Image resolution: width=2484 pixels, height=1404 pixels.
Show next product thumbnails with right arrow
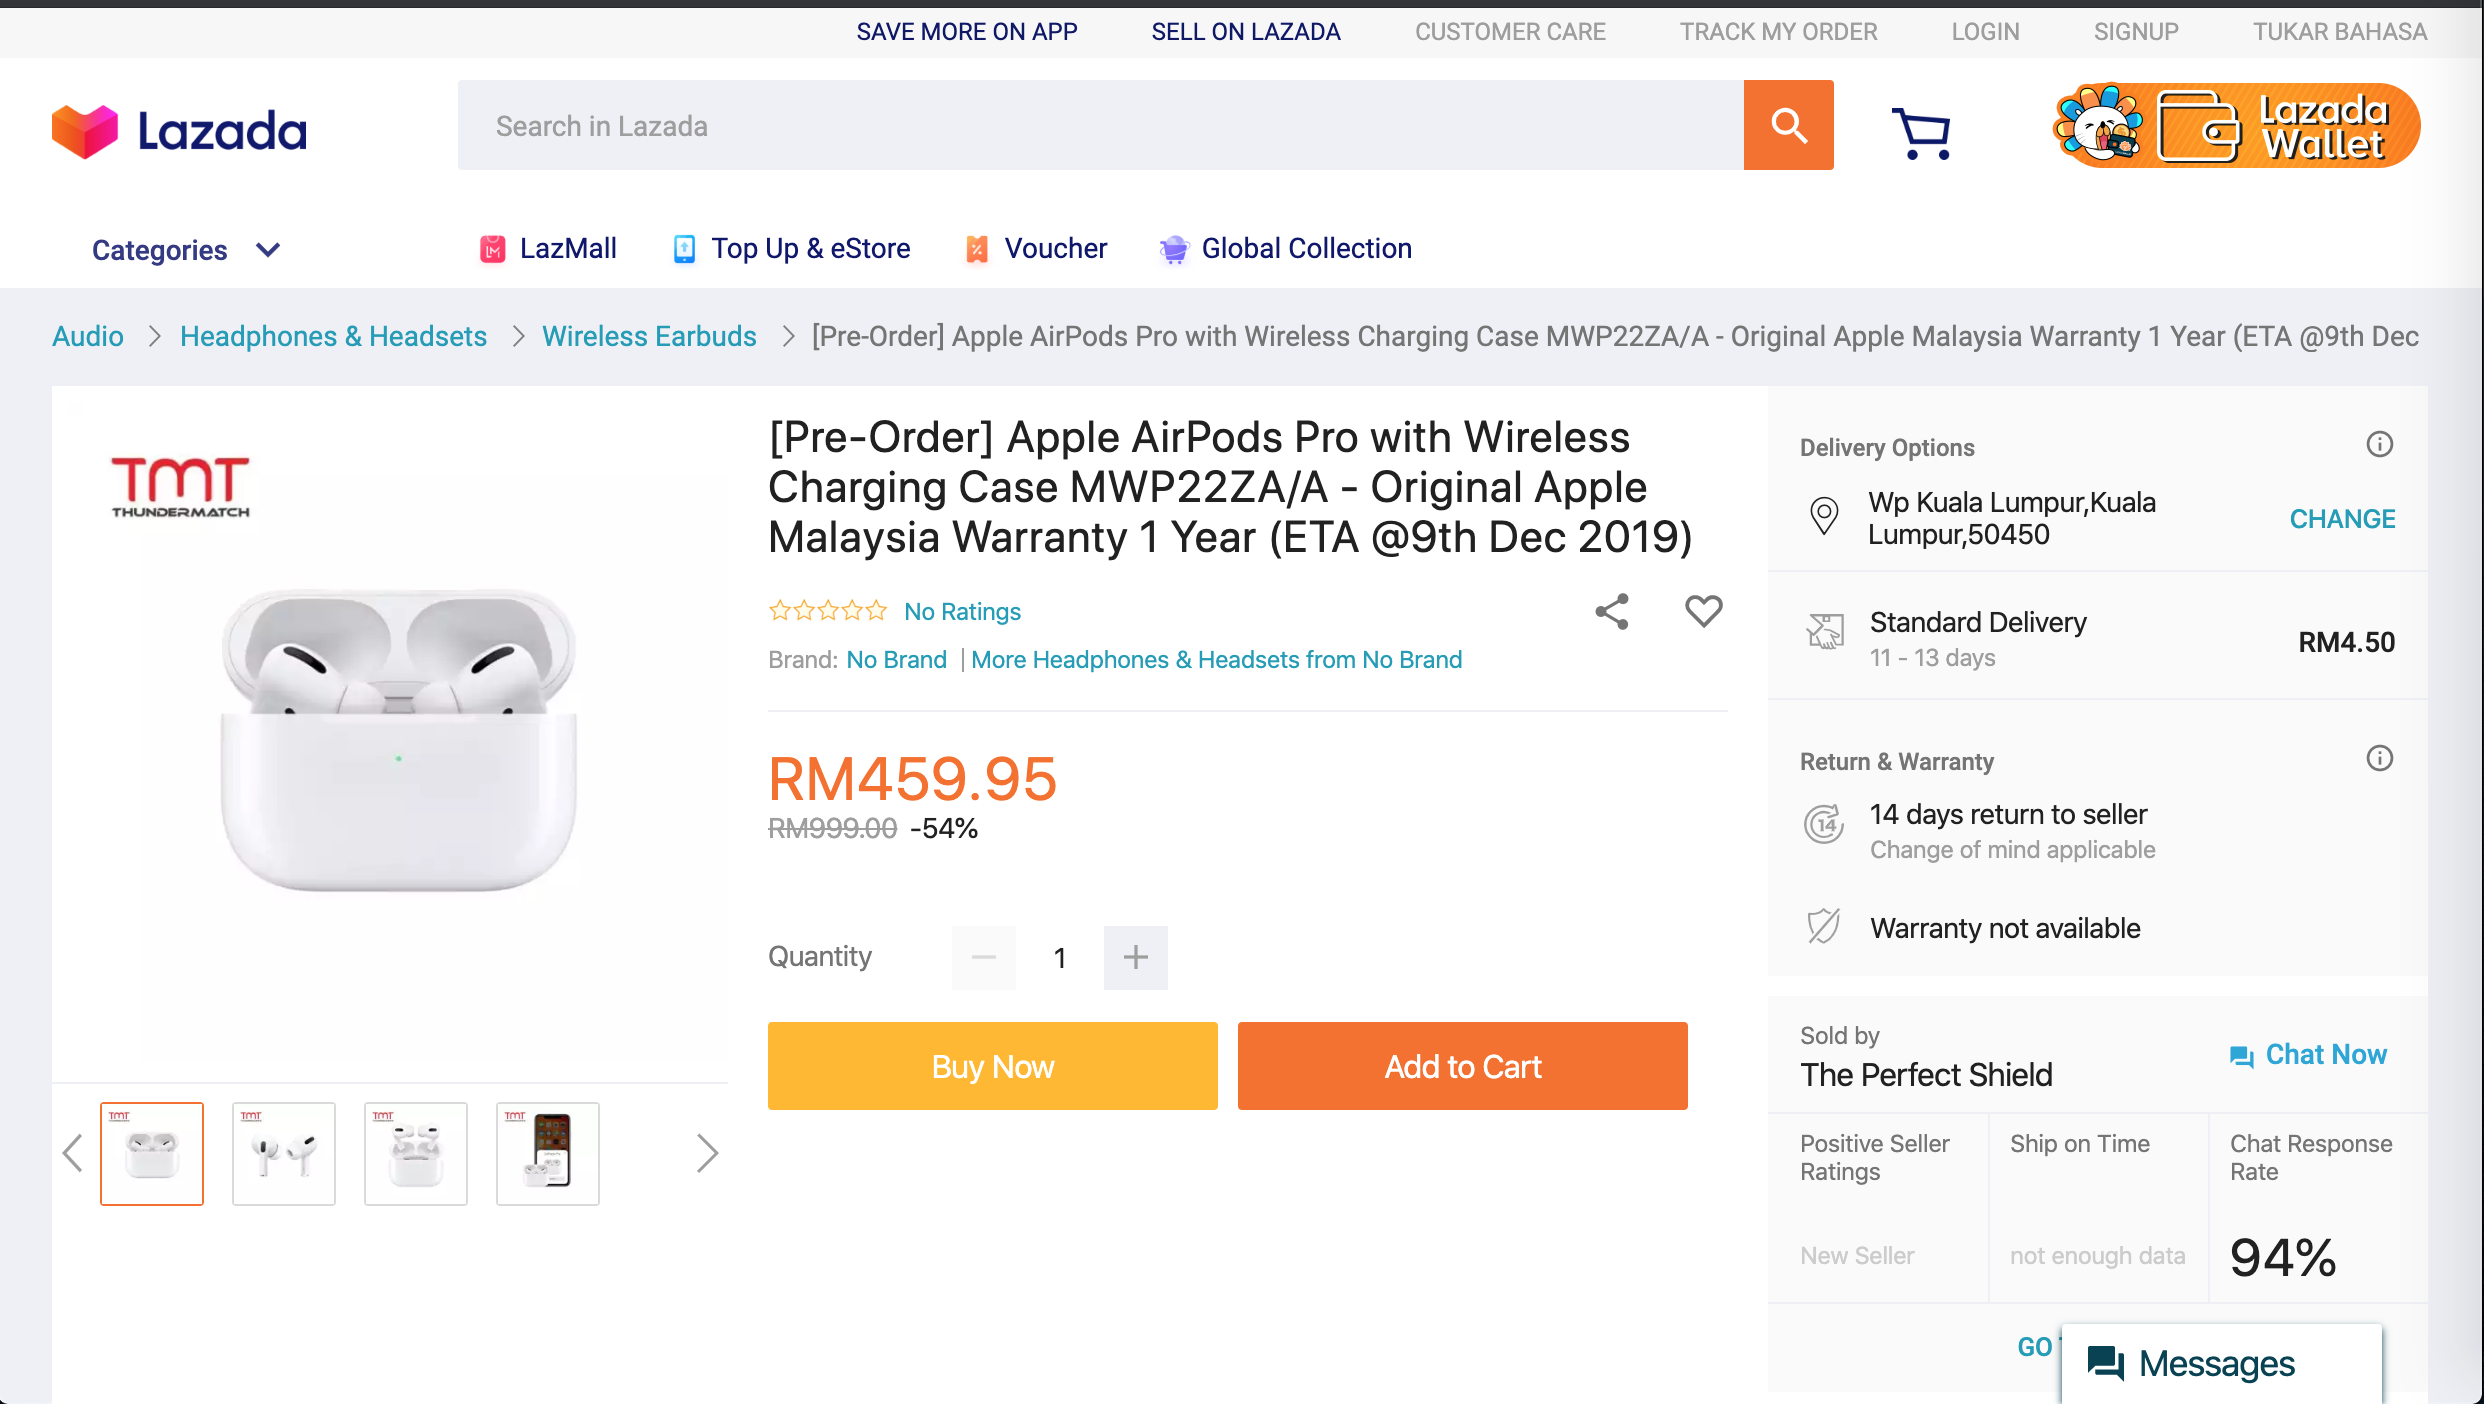(x=707, y=1153)
